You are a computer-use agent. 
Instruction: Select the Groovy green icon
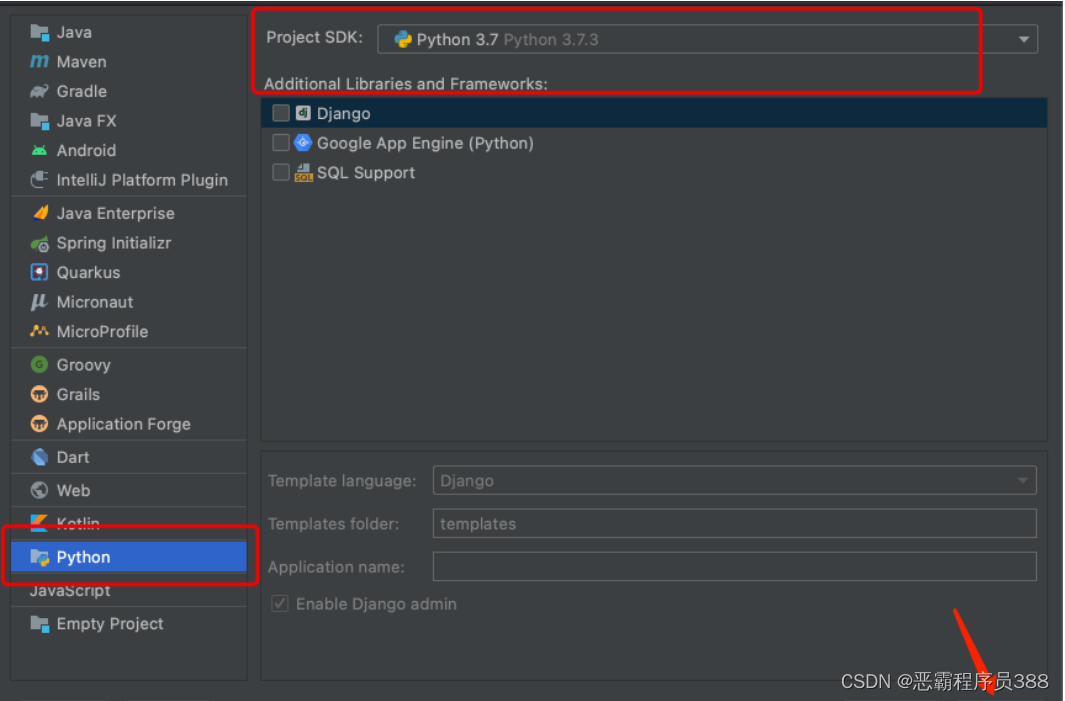[39, 365]
